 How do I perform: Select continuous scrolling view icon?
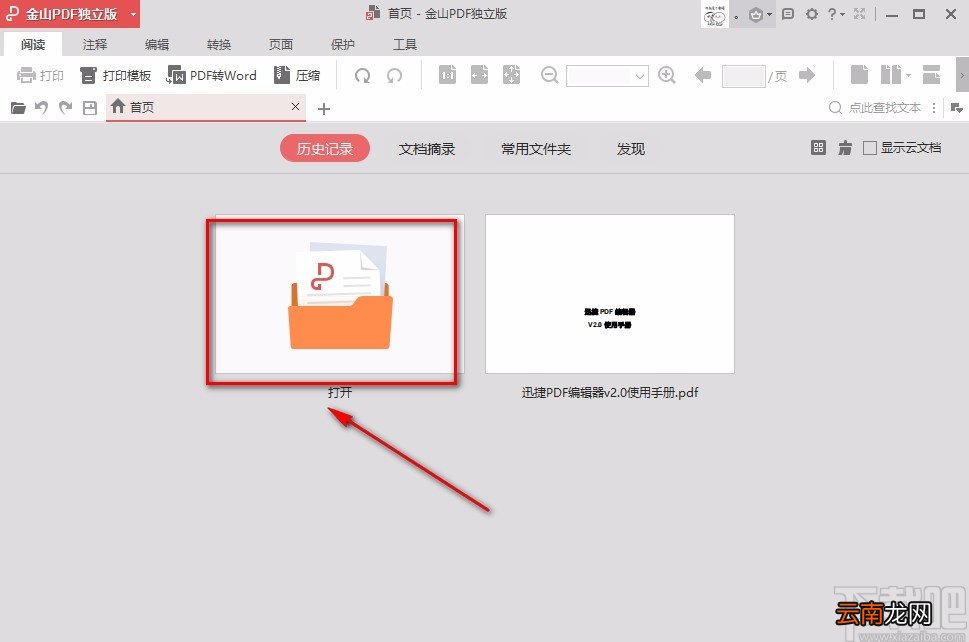point(931,75)
